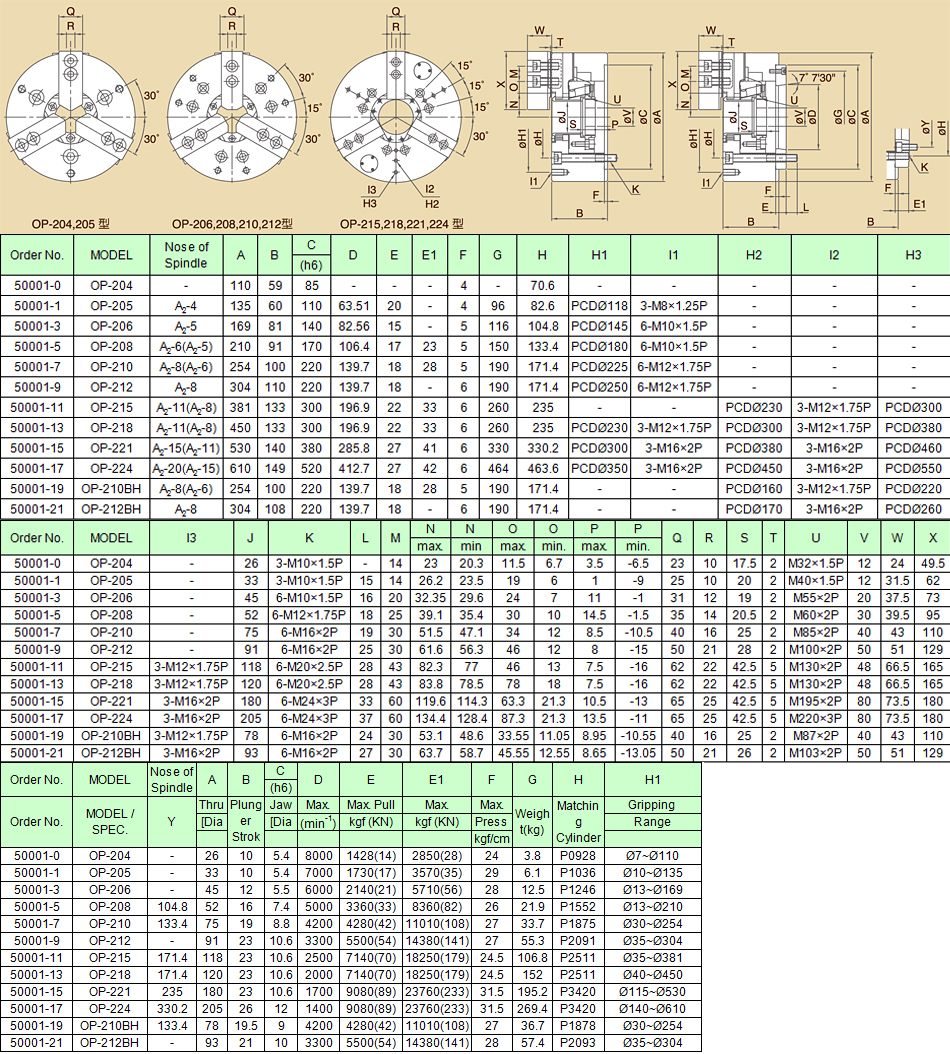Viewport: 950px width, 1054px height.
Task: Select the cell reading 412.7
Action: pos(354,469)
